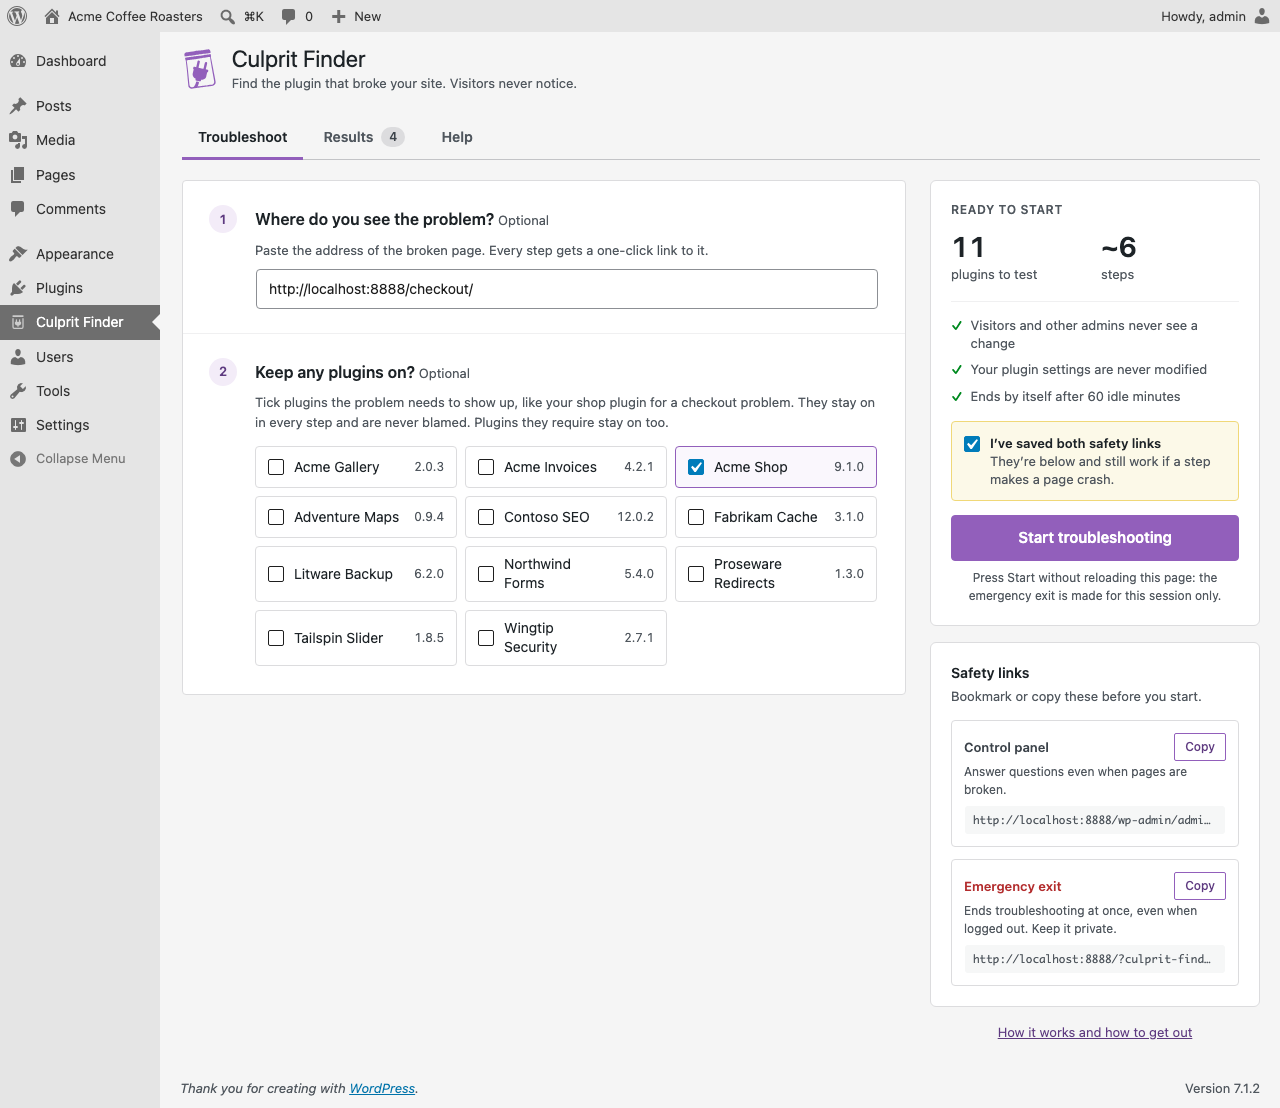Open the How it works and how to get out link
This screenshot has height=1108, width=1280.
1095,1033
